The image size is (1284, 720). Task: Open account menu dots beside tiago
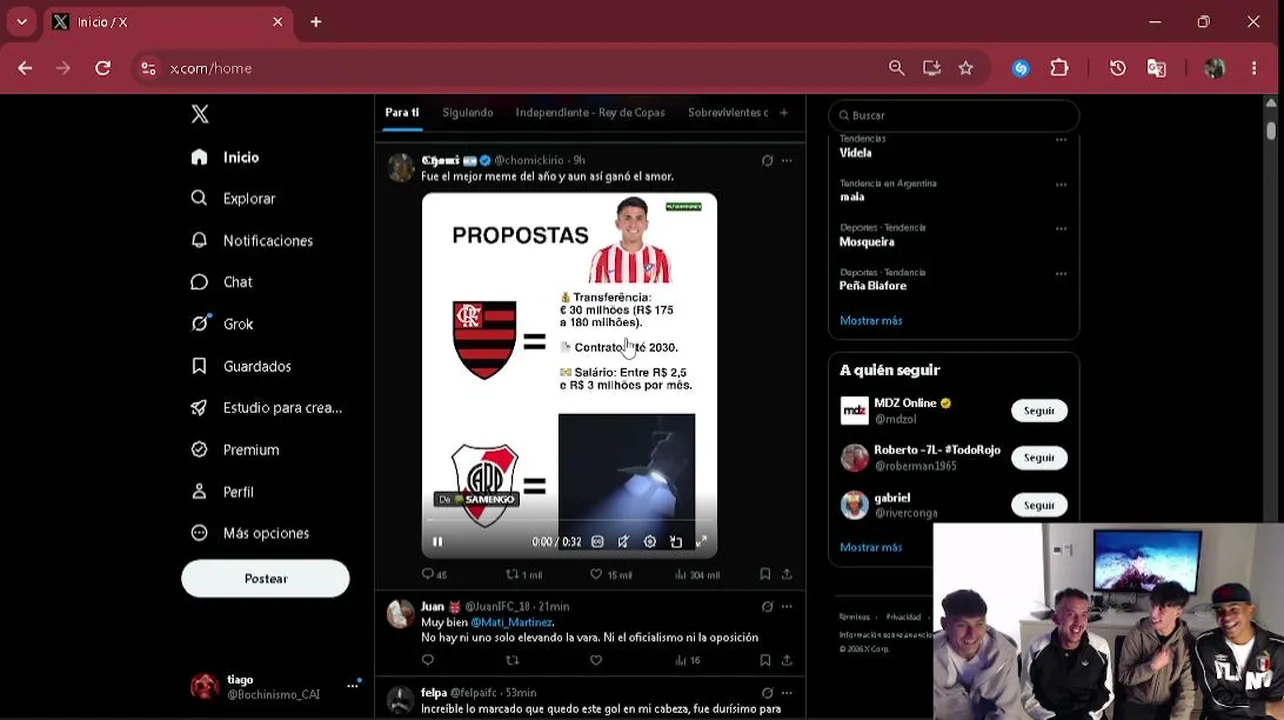pyautogui.click(x=353, y=685)
